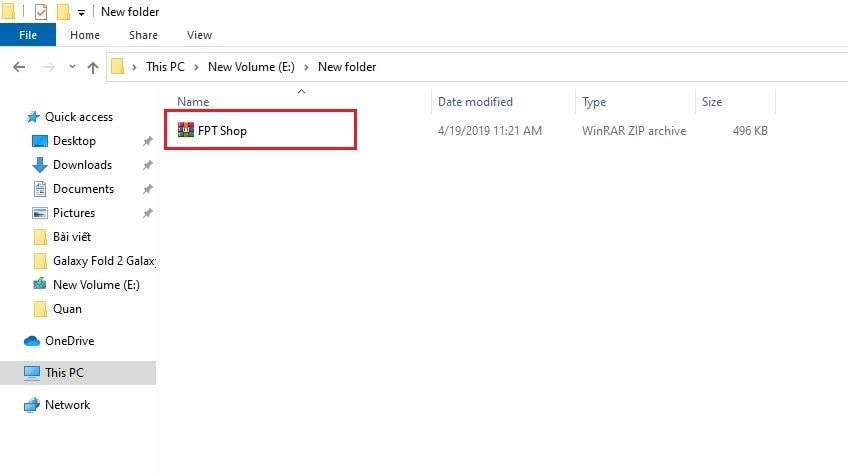Open the Recent locations dropdown arrow
This screenshot has height=475, width=848.
click(70, 67)
